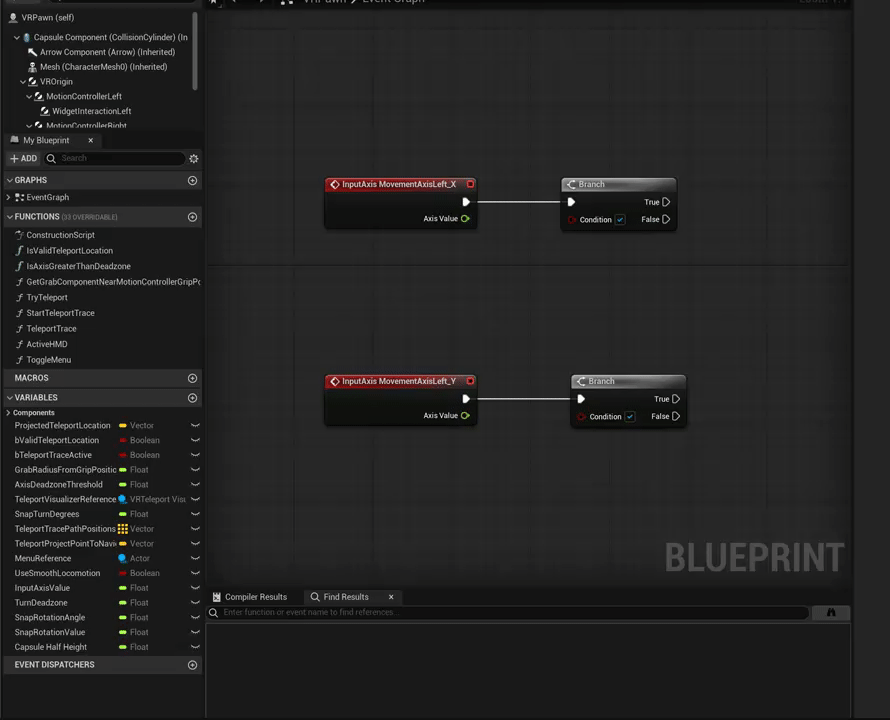
Task: Click Axis Value pin of MovementAxisLeft_Y node
Action: pyautogui.click(x=465, y=416)
